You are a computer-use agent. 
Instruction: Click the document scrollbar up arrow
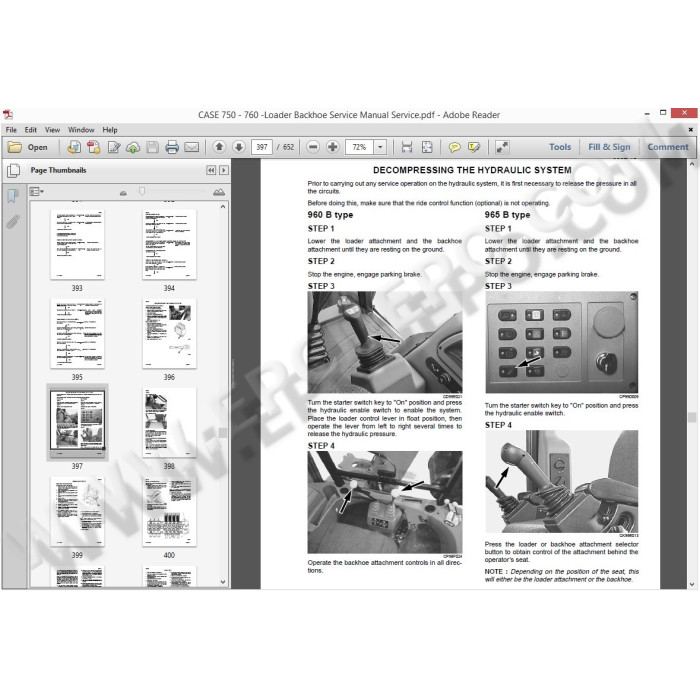tap(692, 164)
